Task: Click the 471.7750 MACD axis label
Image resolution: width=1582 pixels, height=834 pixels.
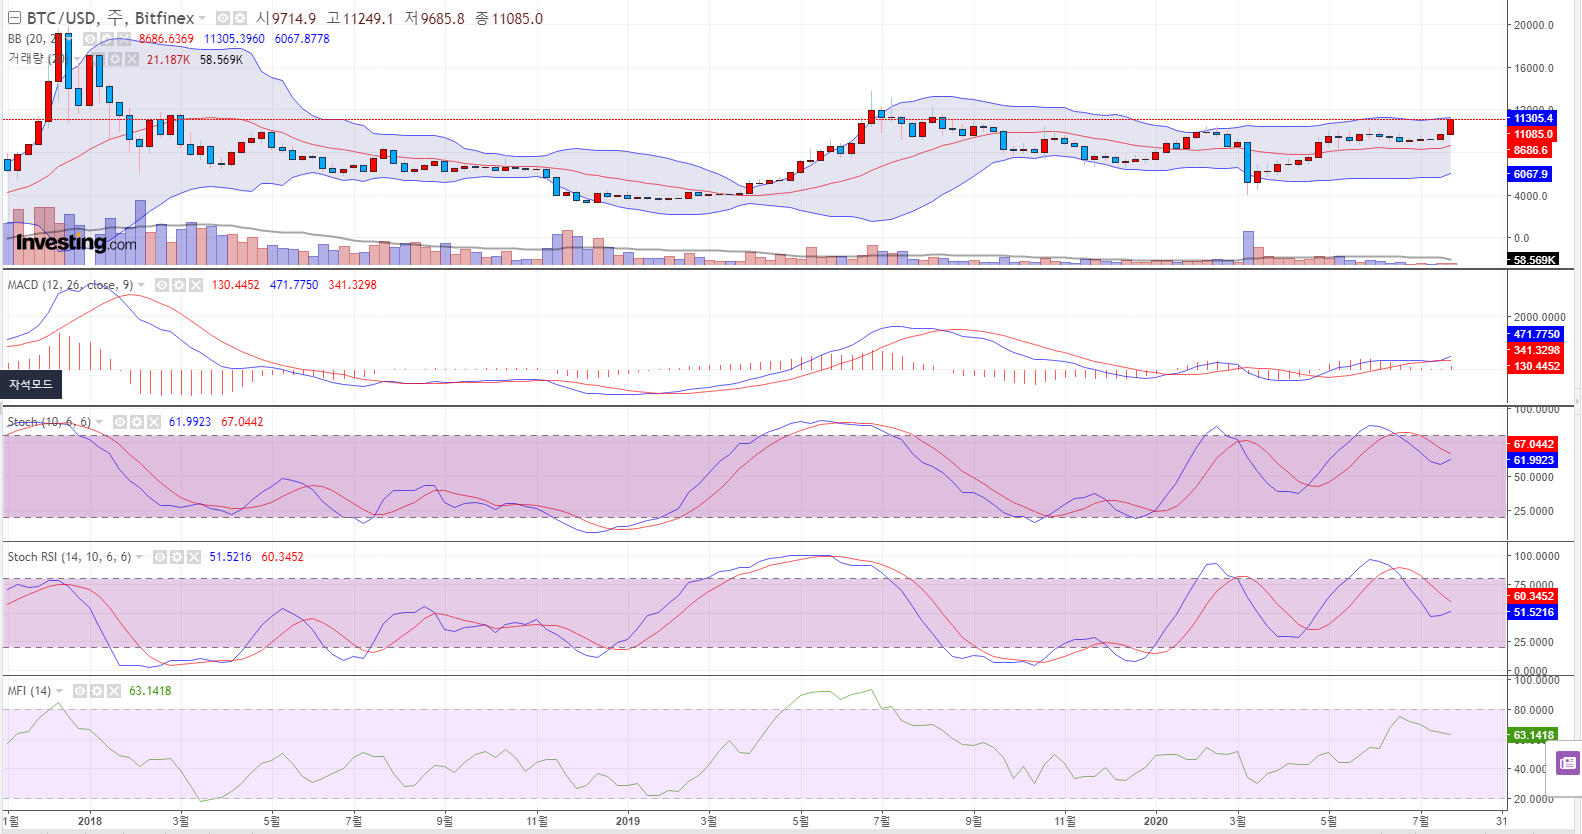Action: pyautogui.click(x=1535, y=334)
